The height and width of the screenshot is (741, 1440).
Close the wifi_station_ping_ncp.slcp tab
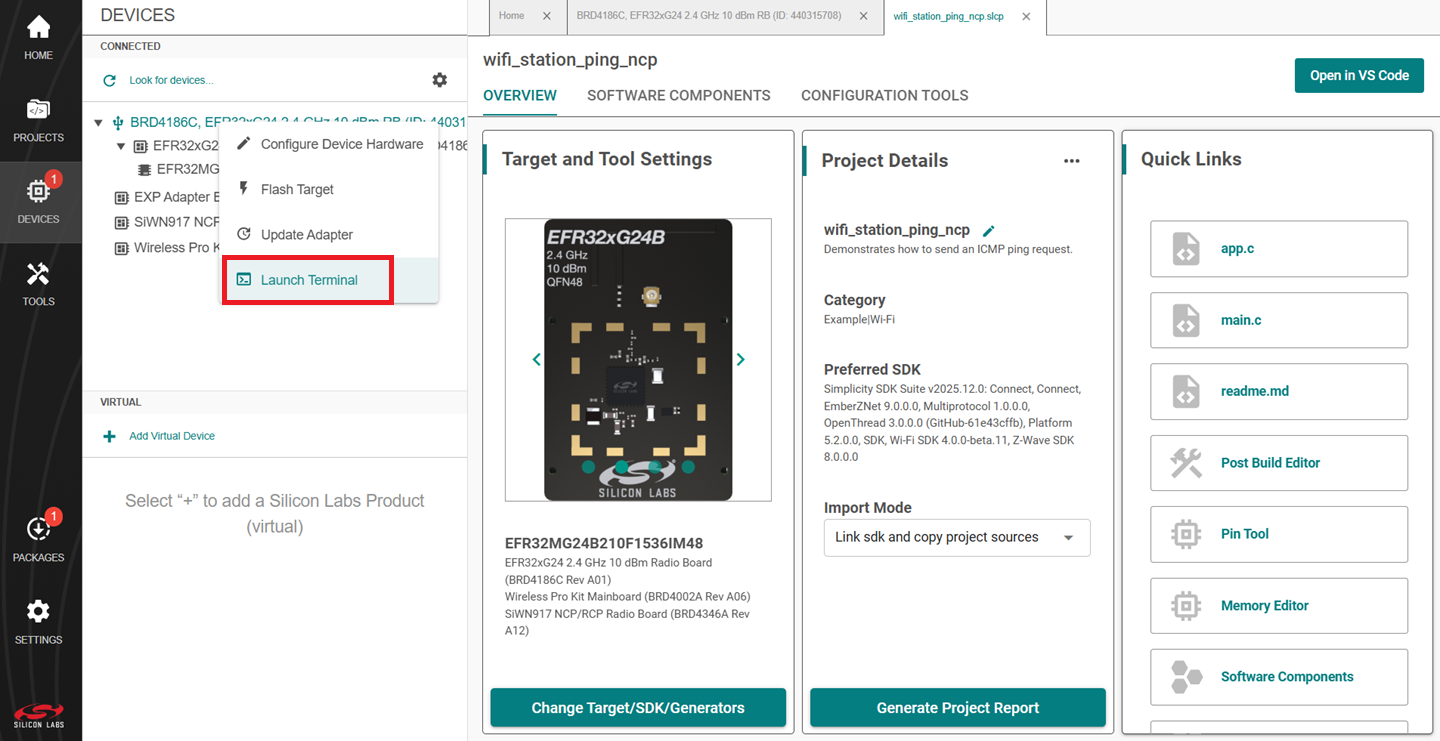(x=1026, y=16)
